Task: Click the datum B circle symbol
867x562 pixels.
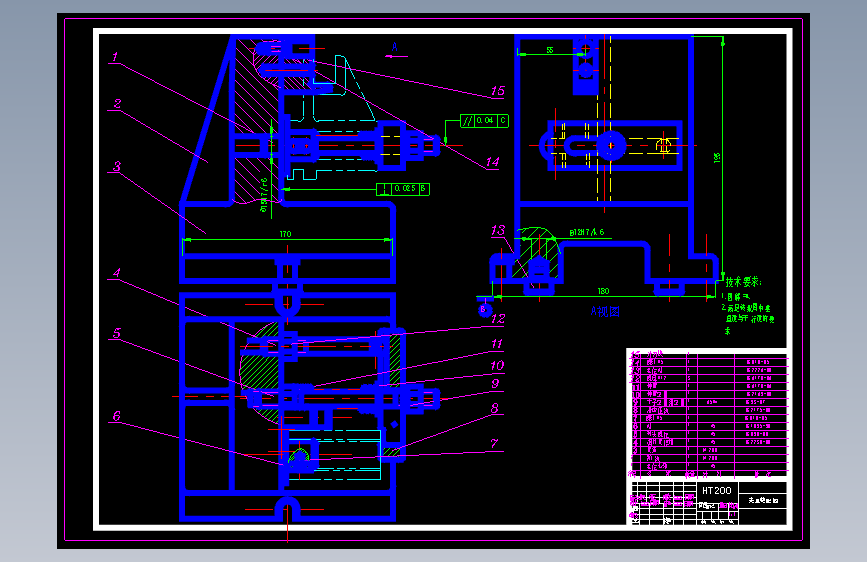Action: tap(484, 310)
